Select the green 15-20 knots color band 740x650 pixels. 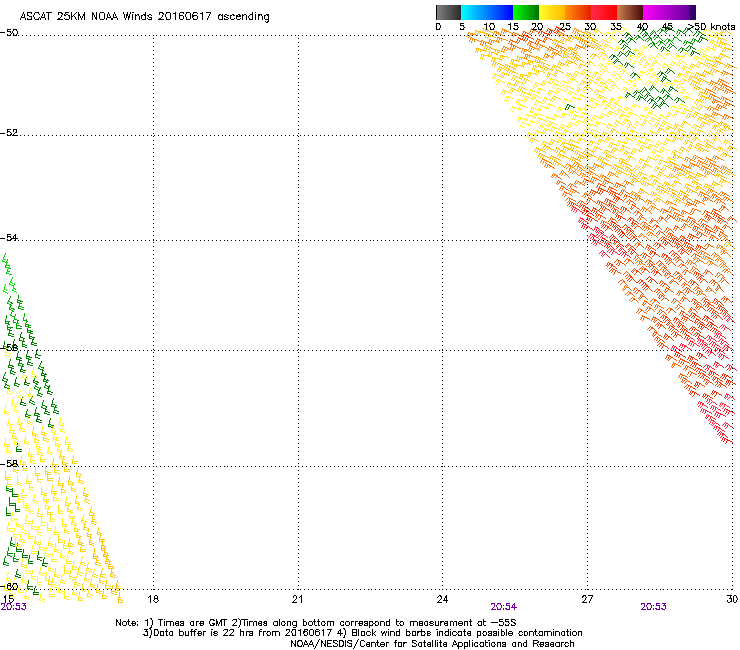(526, 12)
